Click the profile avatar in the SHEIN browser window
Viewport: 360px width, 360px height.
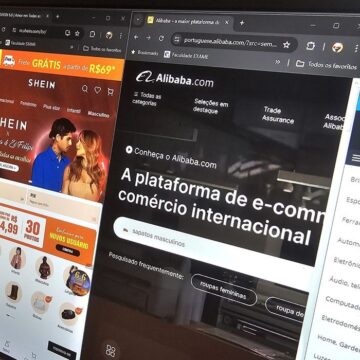pyautogui.click(x=109, y=35)
